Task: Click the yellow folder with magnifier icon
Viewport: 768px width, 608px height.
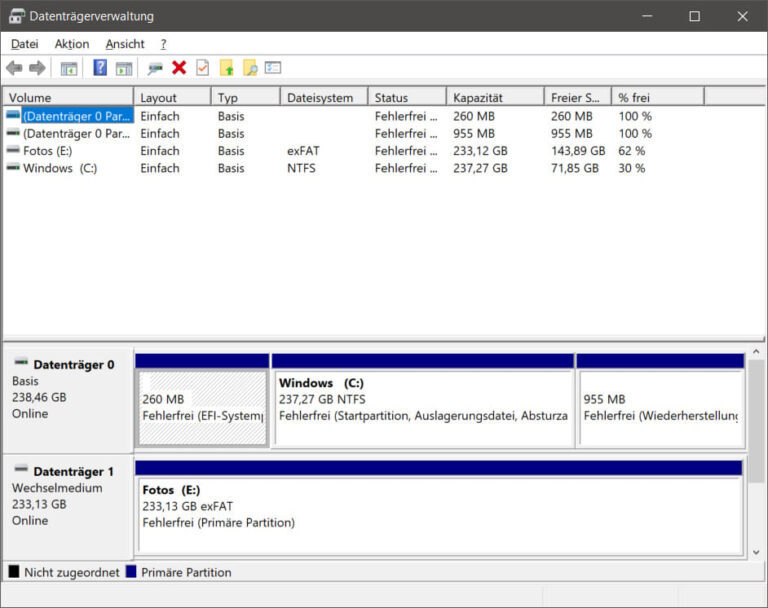Action: coord(250,68)
